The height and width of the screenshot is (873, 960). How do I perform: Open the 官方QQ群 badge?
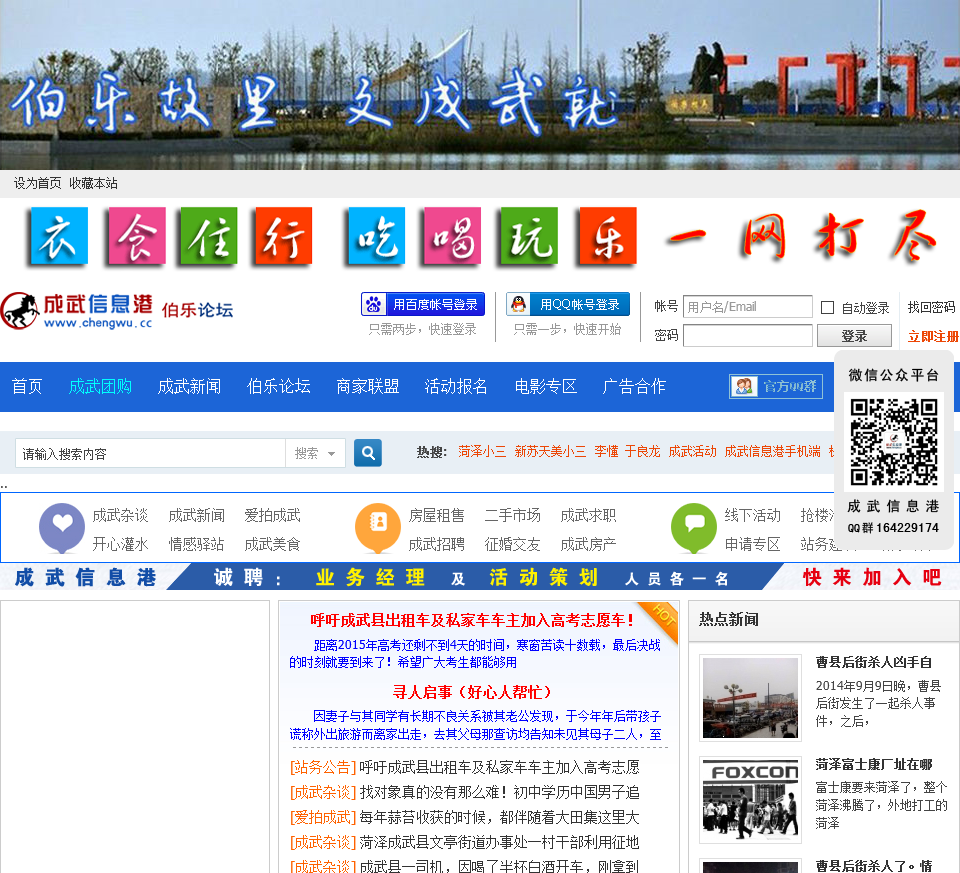776,386
